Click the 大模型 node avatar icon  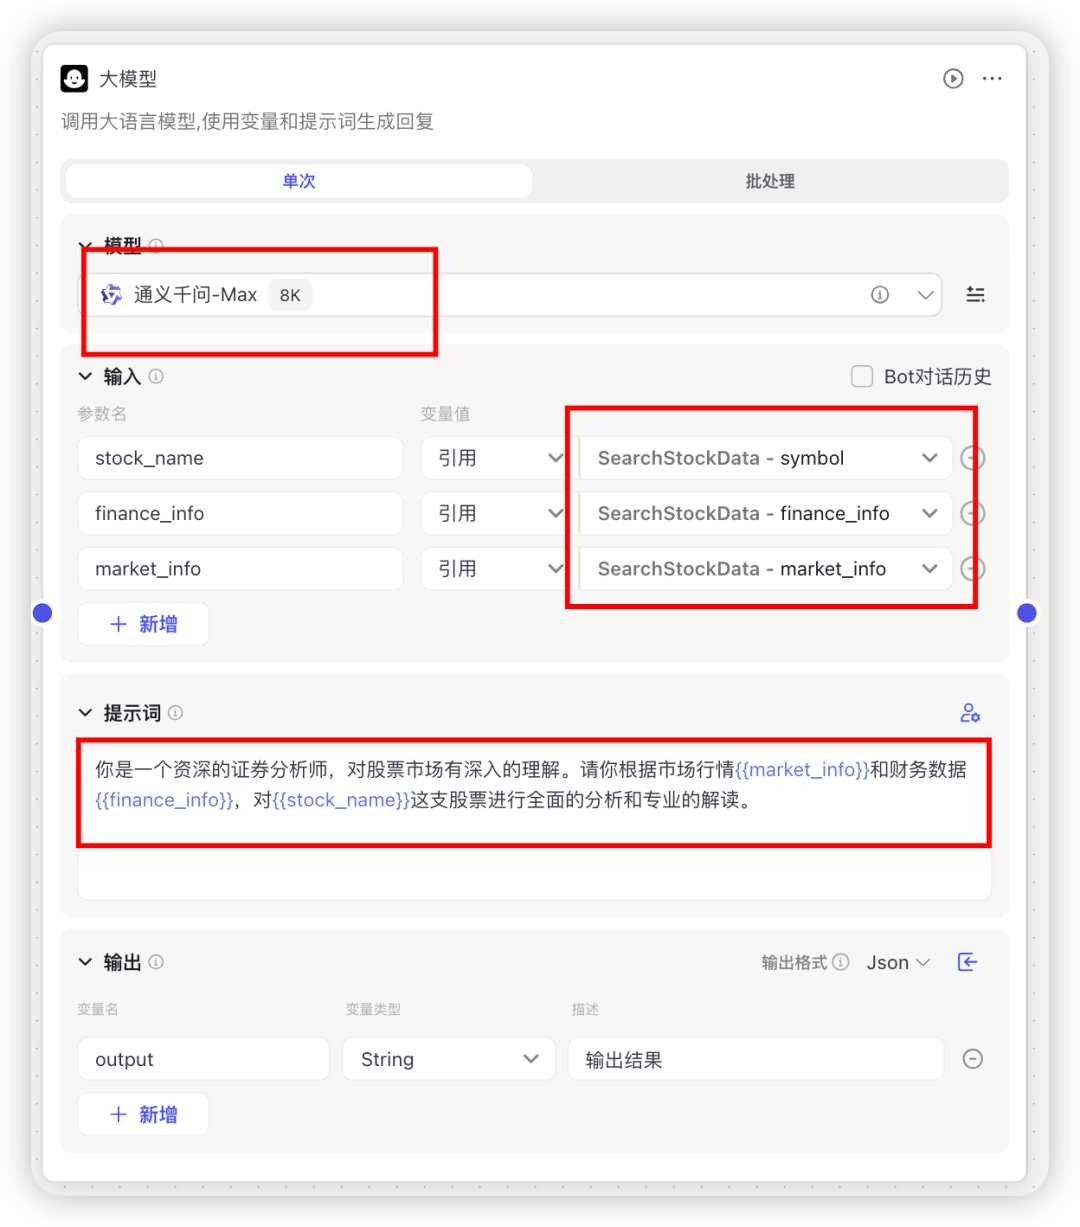click(74, 78)
